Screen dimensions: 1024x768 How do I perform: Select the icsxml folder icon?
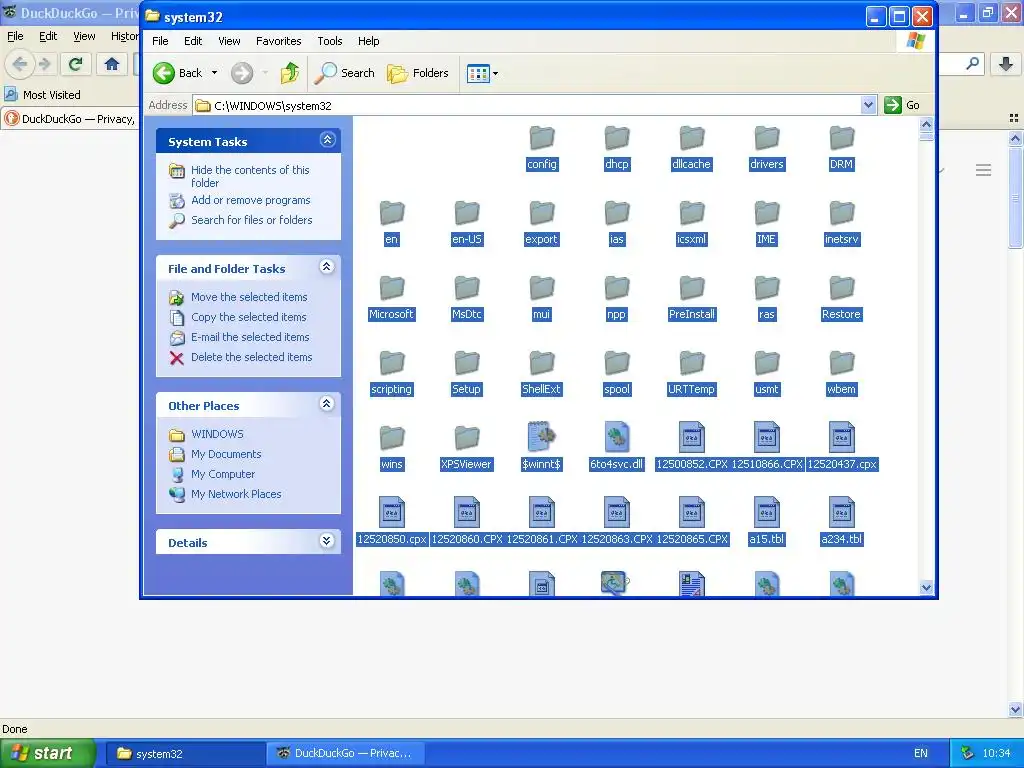coord(692,214)
